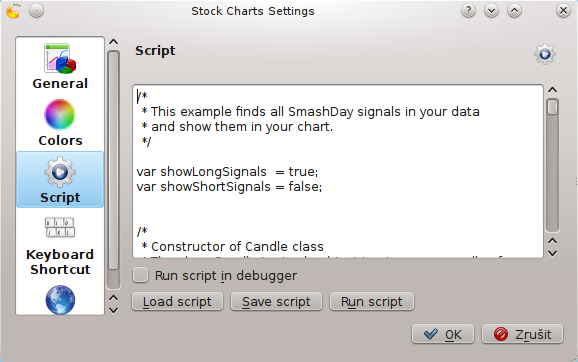Click the Load script button
578x362 pixels.
point(177,302)
